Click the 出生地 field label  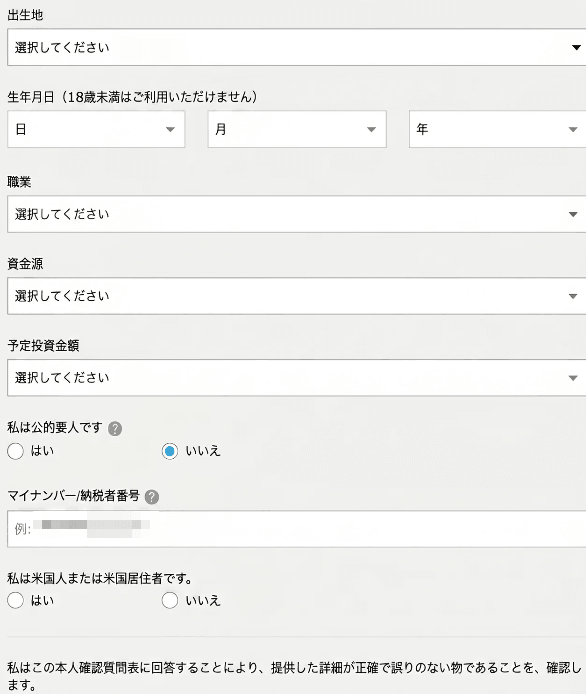[x=25, y=15]
